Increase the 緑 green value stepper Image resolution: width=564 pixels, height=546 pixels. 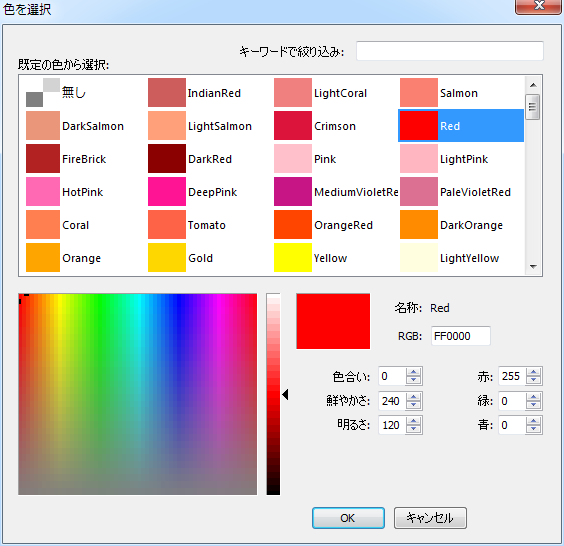point(533,397)
